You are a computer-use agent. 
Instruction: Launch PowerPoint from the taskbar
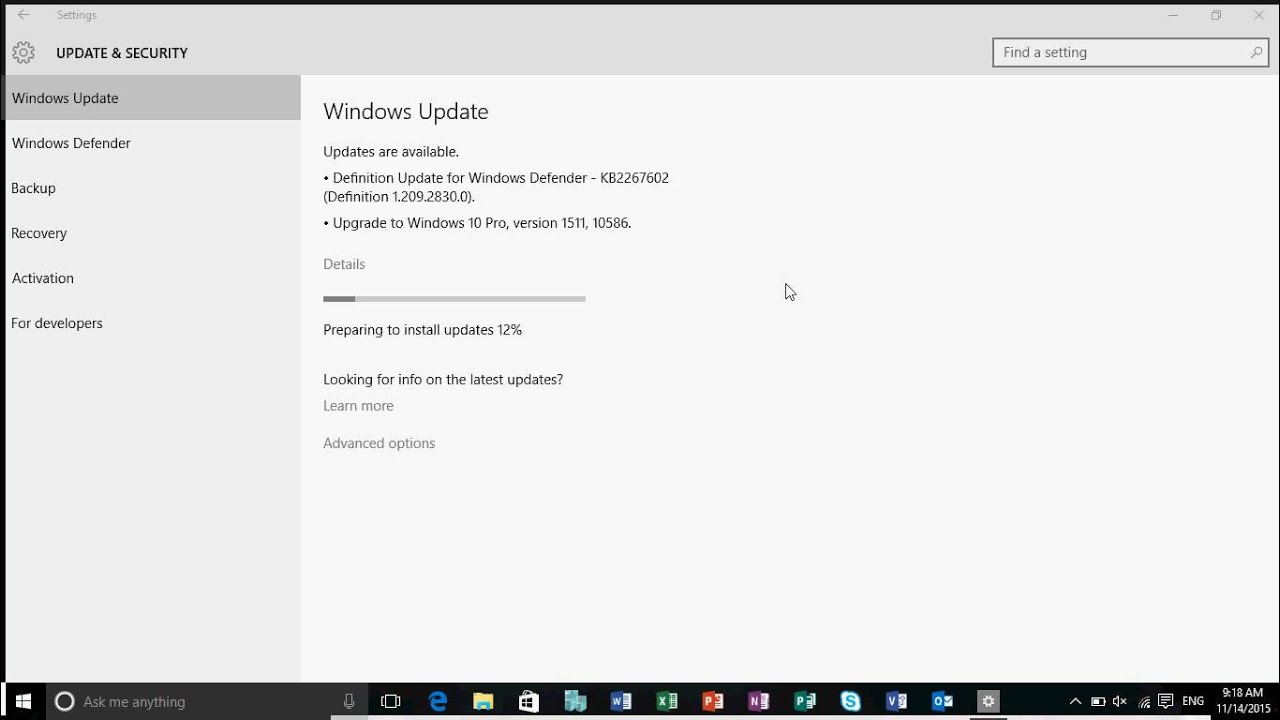click(x=713, y=702)
